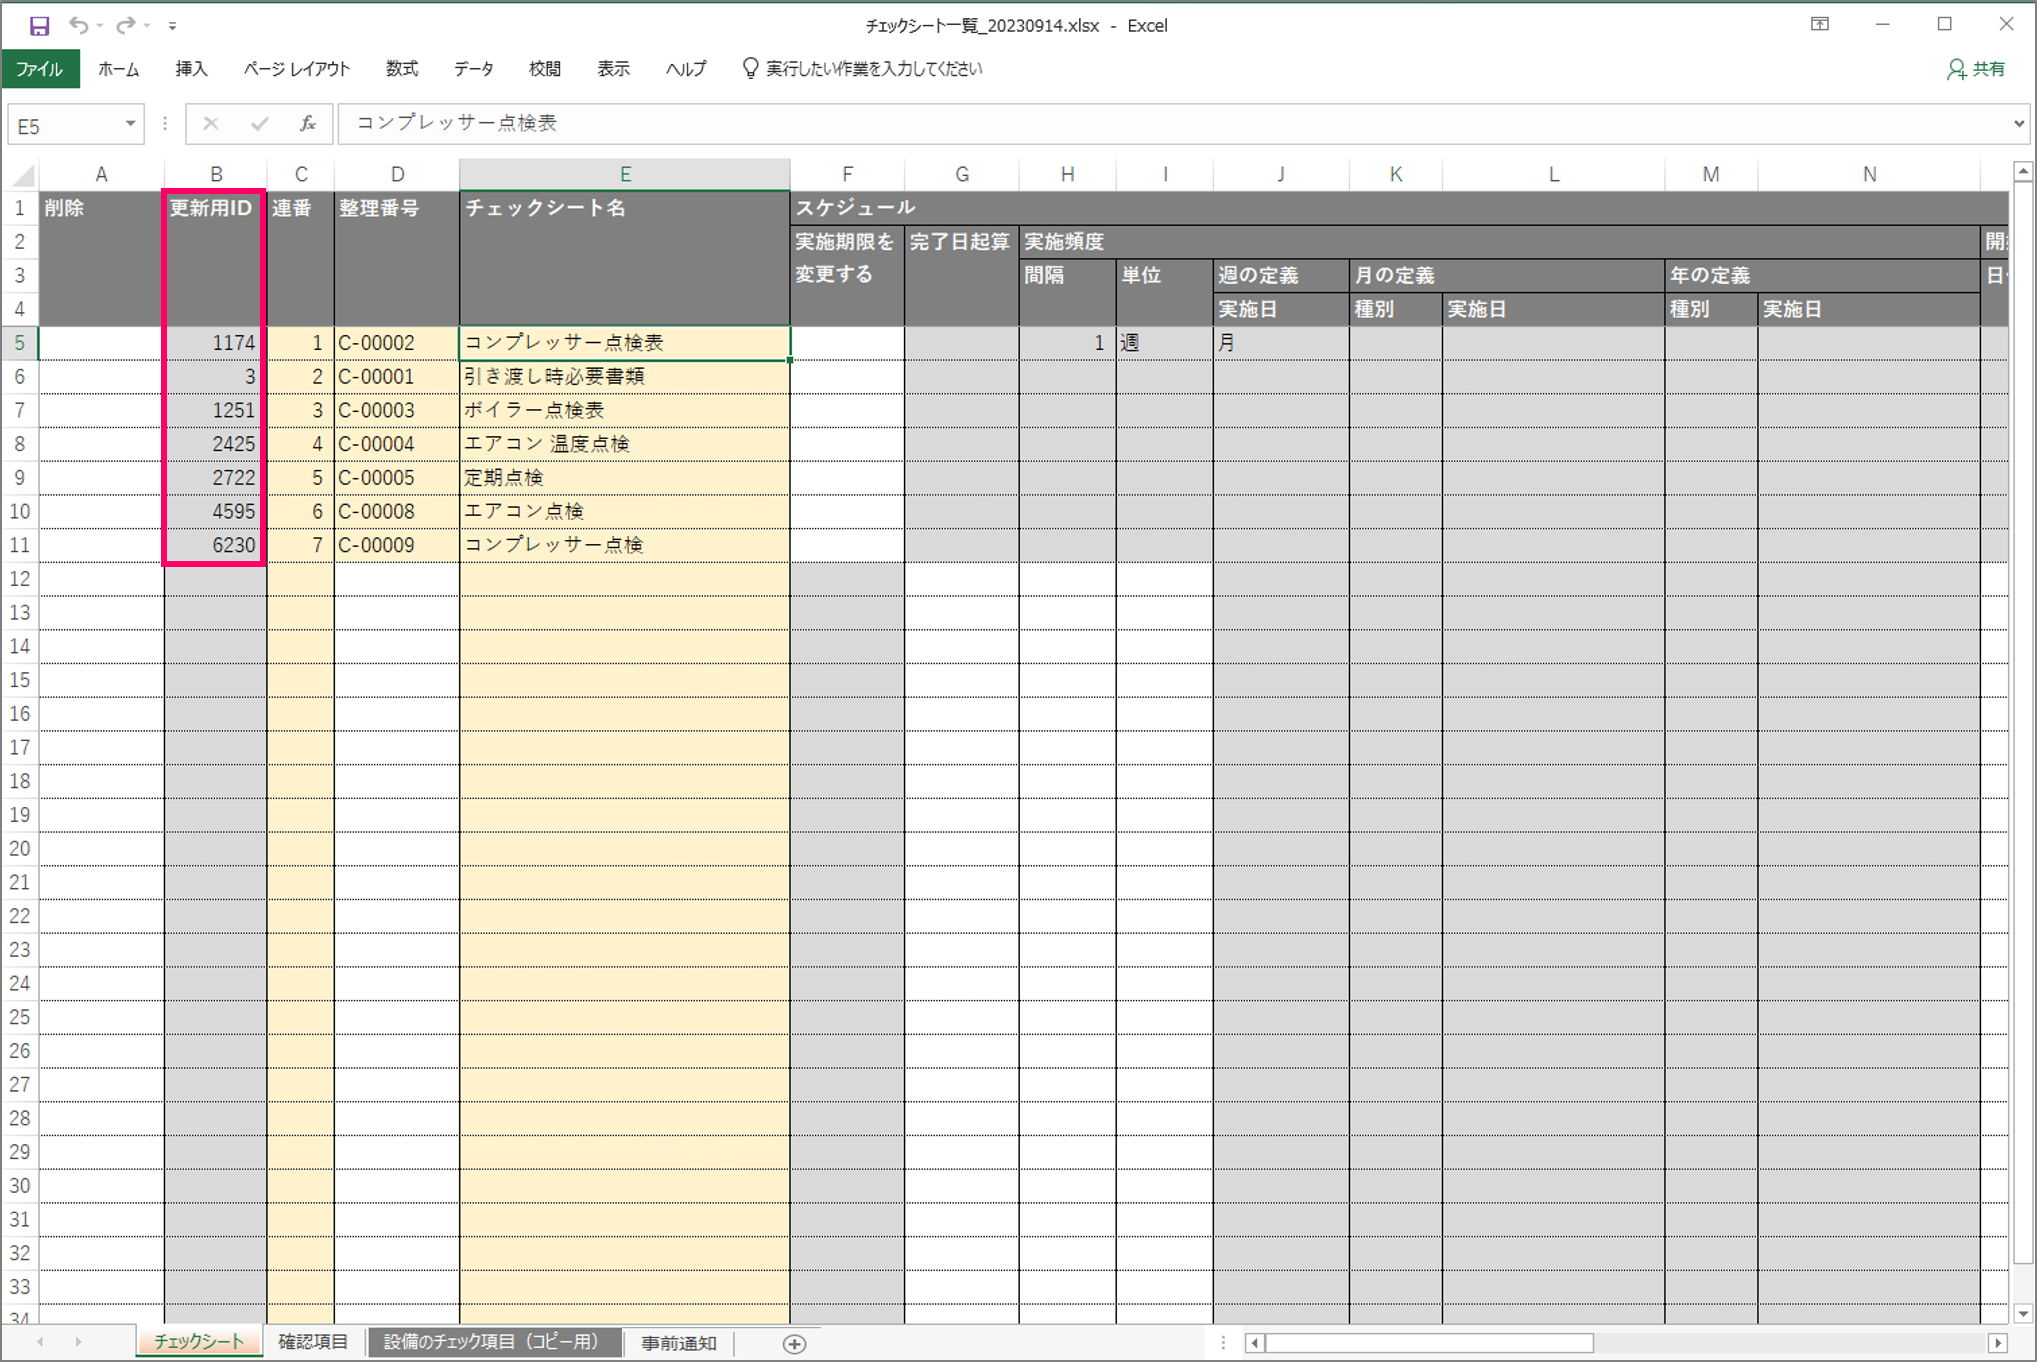Expand the formula bar with chevron
Viewport: 2037px width, 1362px height.
[2019, 124]
